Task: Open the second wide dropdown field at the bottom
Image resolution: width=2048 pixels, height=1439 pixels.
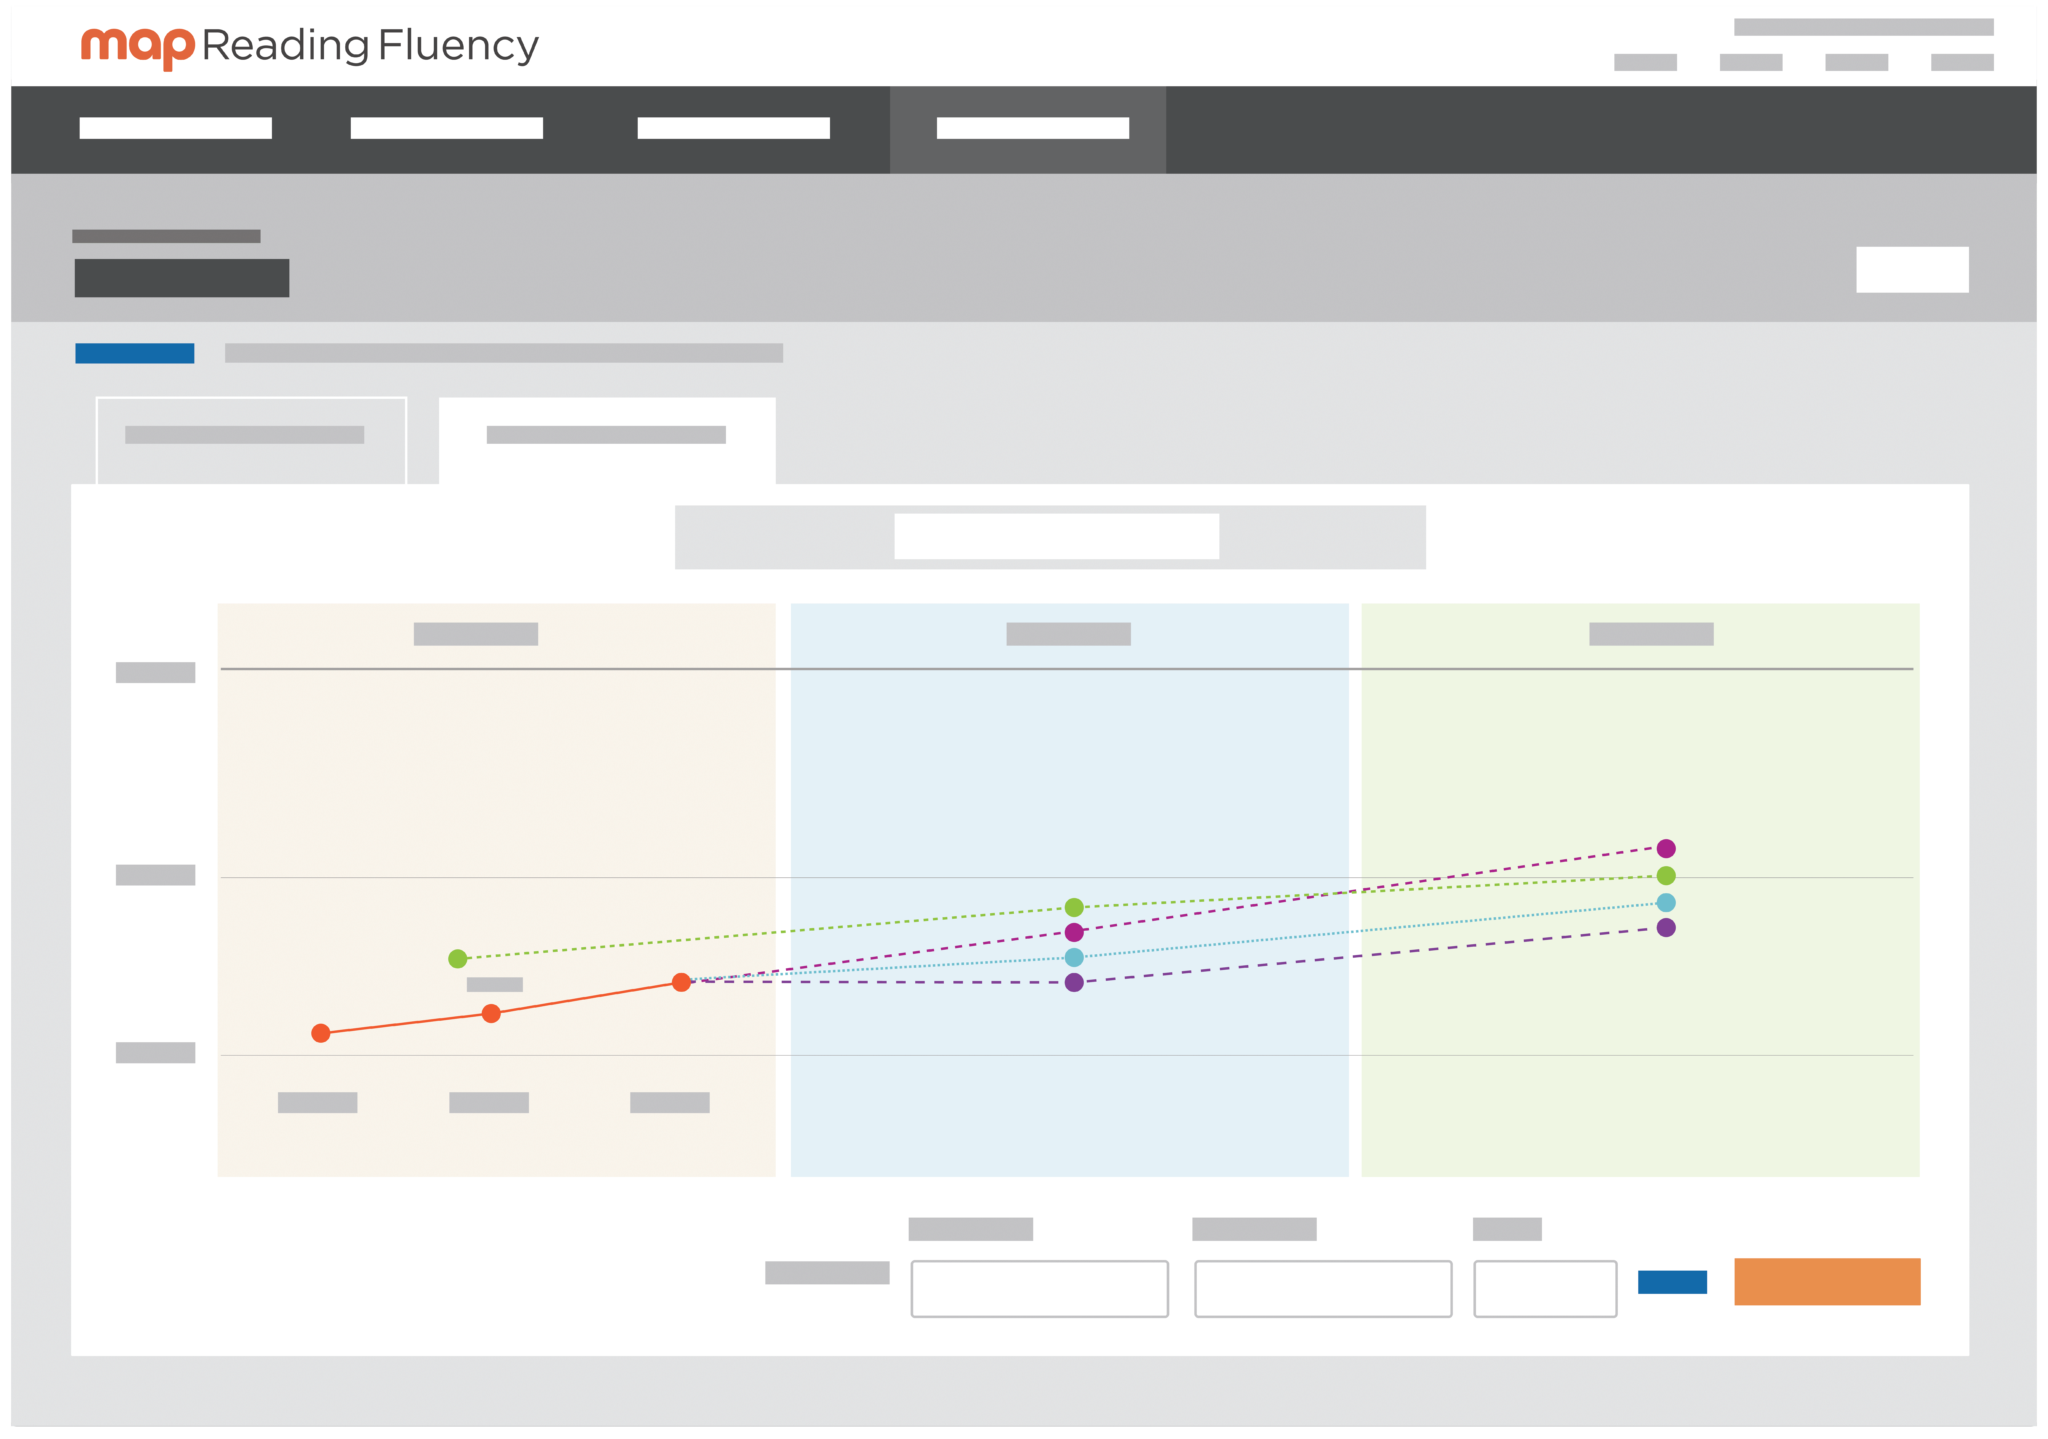Action: (x=1323, y=1290)
